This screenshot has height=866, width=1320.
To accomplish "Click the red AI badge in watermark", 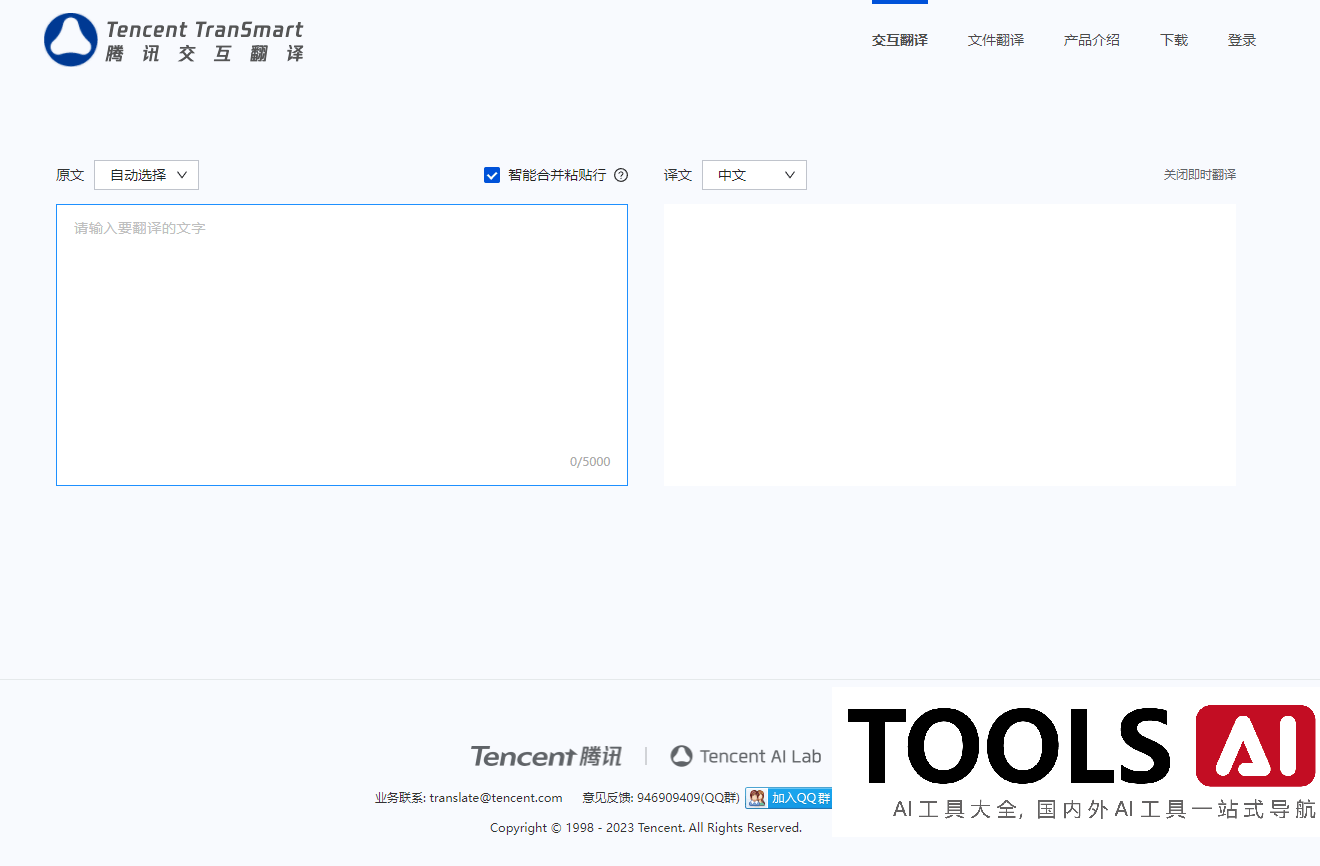I will point(1255,745).
